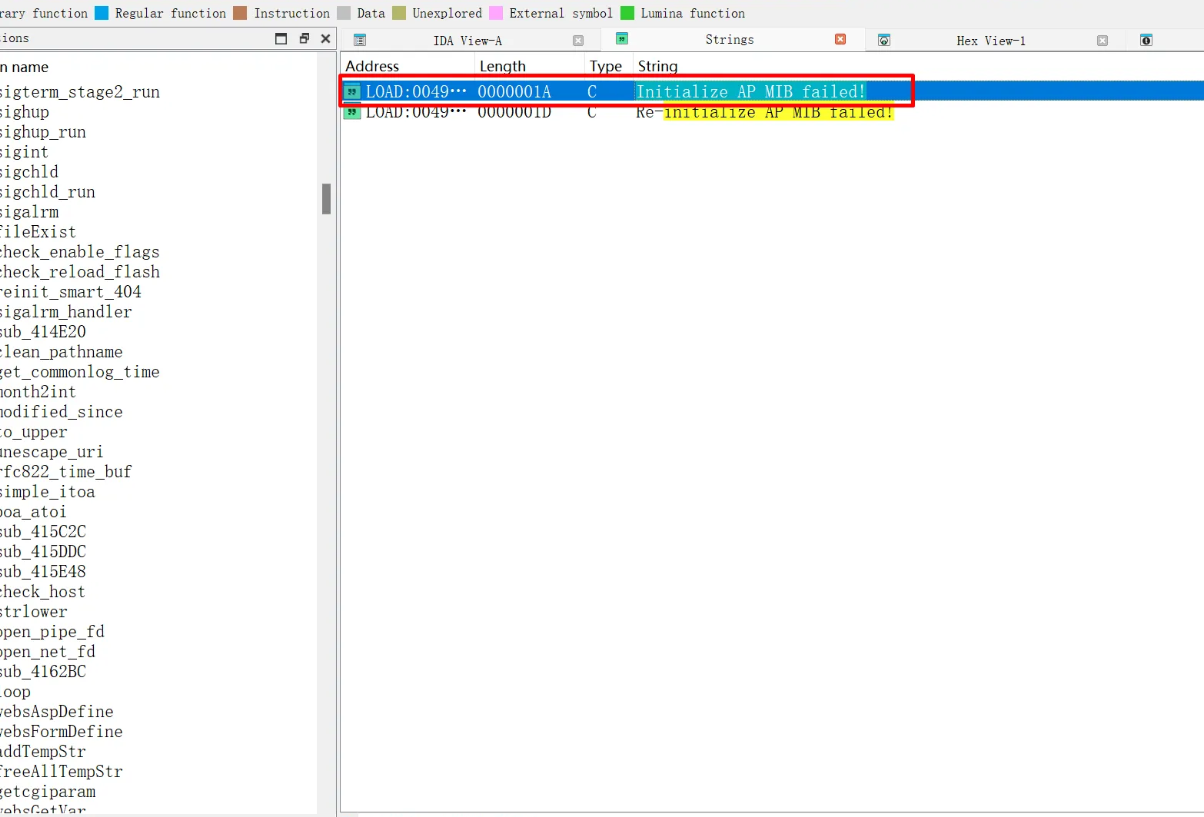
Task: Select the check_reload_flash function
Action: 80,272
